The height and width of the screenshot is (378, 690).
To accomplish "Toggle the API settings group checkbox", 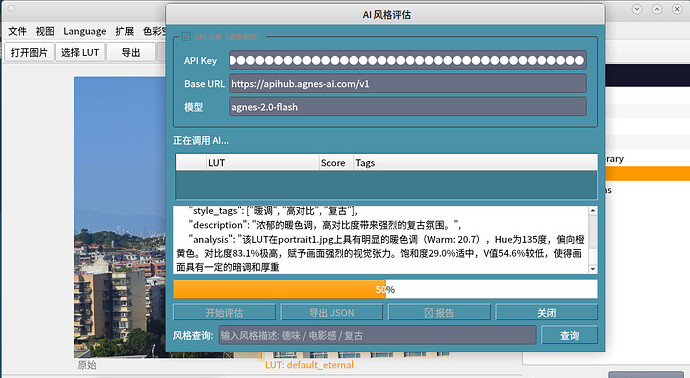I will coord(186,37).
